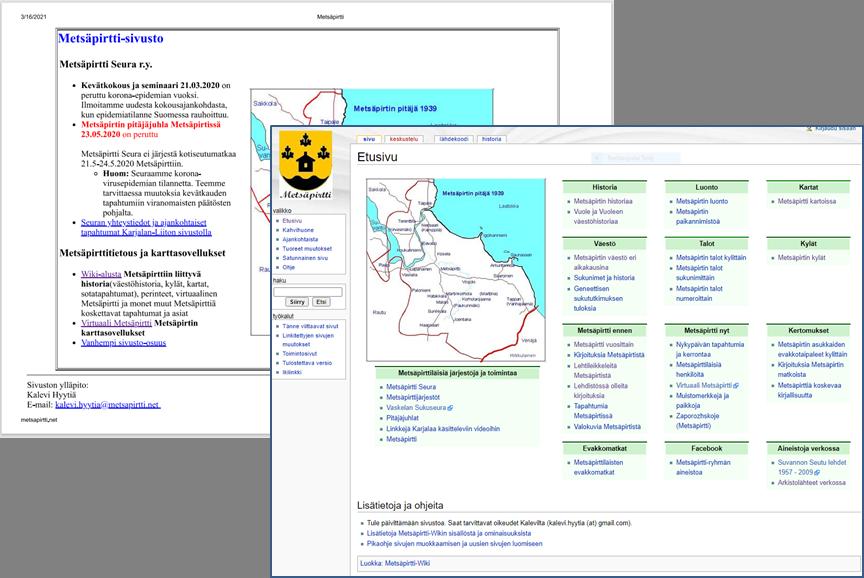Open Satunnainen sivu link

click(305, 258)
